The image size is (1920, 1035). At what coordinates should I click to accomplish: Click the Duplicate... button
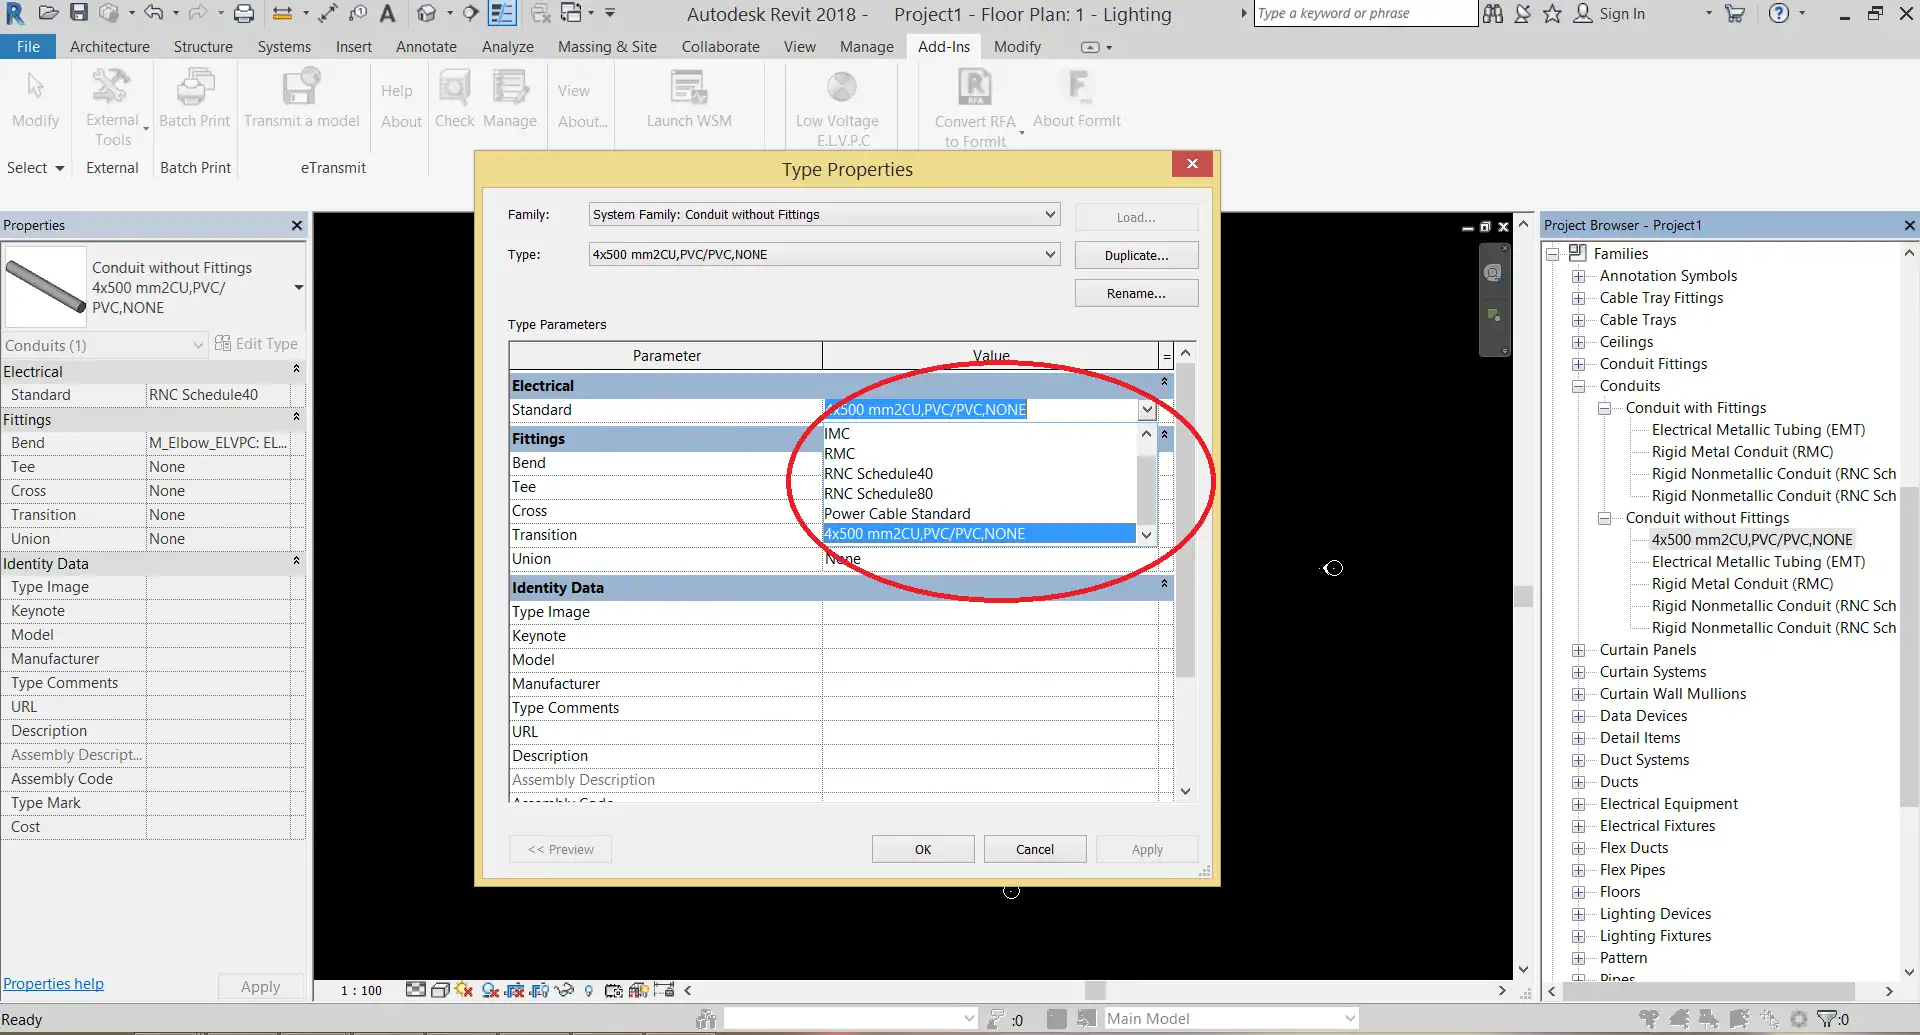click(1136, 256)
